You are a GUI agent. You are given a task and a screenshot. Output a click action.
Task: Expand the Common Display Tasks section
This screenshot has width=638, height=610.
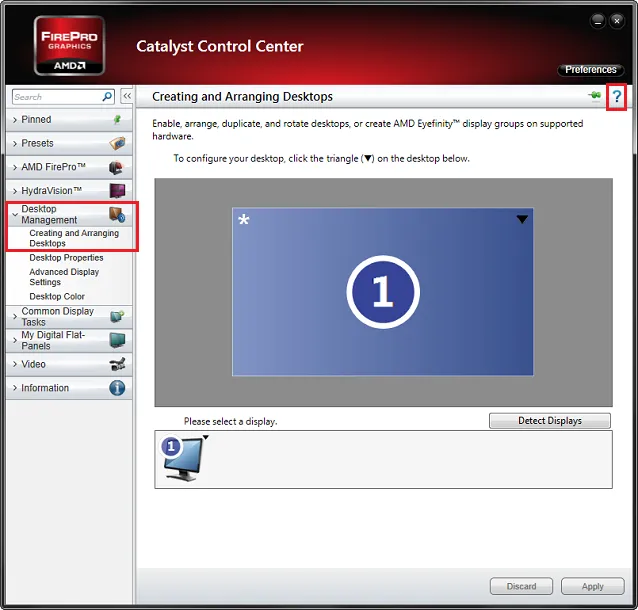pyautogui.click(x=57, y=316)
